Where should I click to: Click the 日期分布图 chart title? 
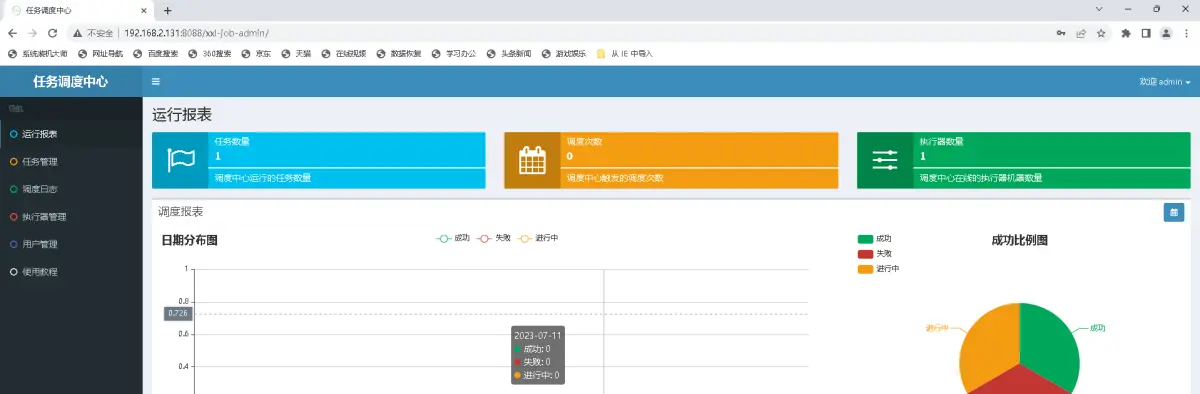coord(190,240)
